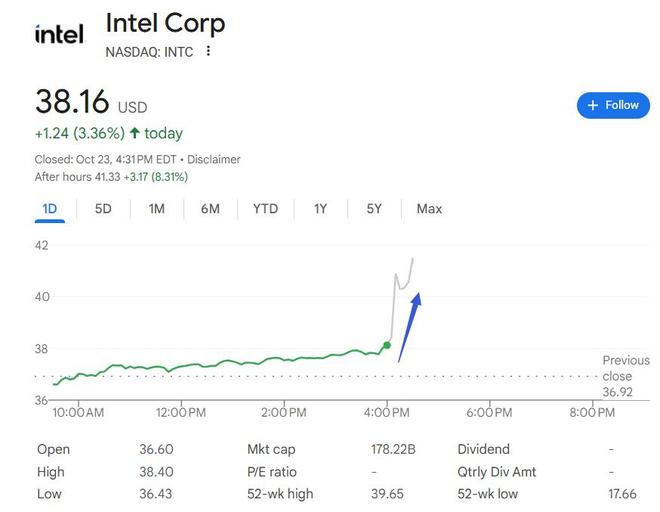This screenshot has width=660, height=512.
Task: Click the Intel logo icon
Action: point(59,34)
